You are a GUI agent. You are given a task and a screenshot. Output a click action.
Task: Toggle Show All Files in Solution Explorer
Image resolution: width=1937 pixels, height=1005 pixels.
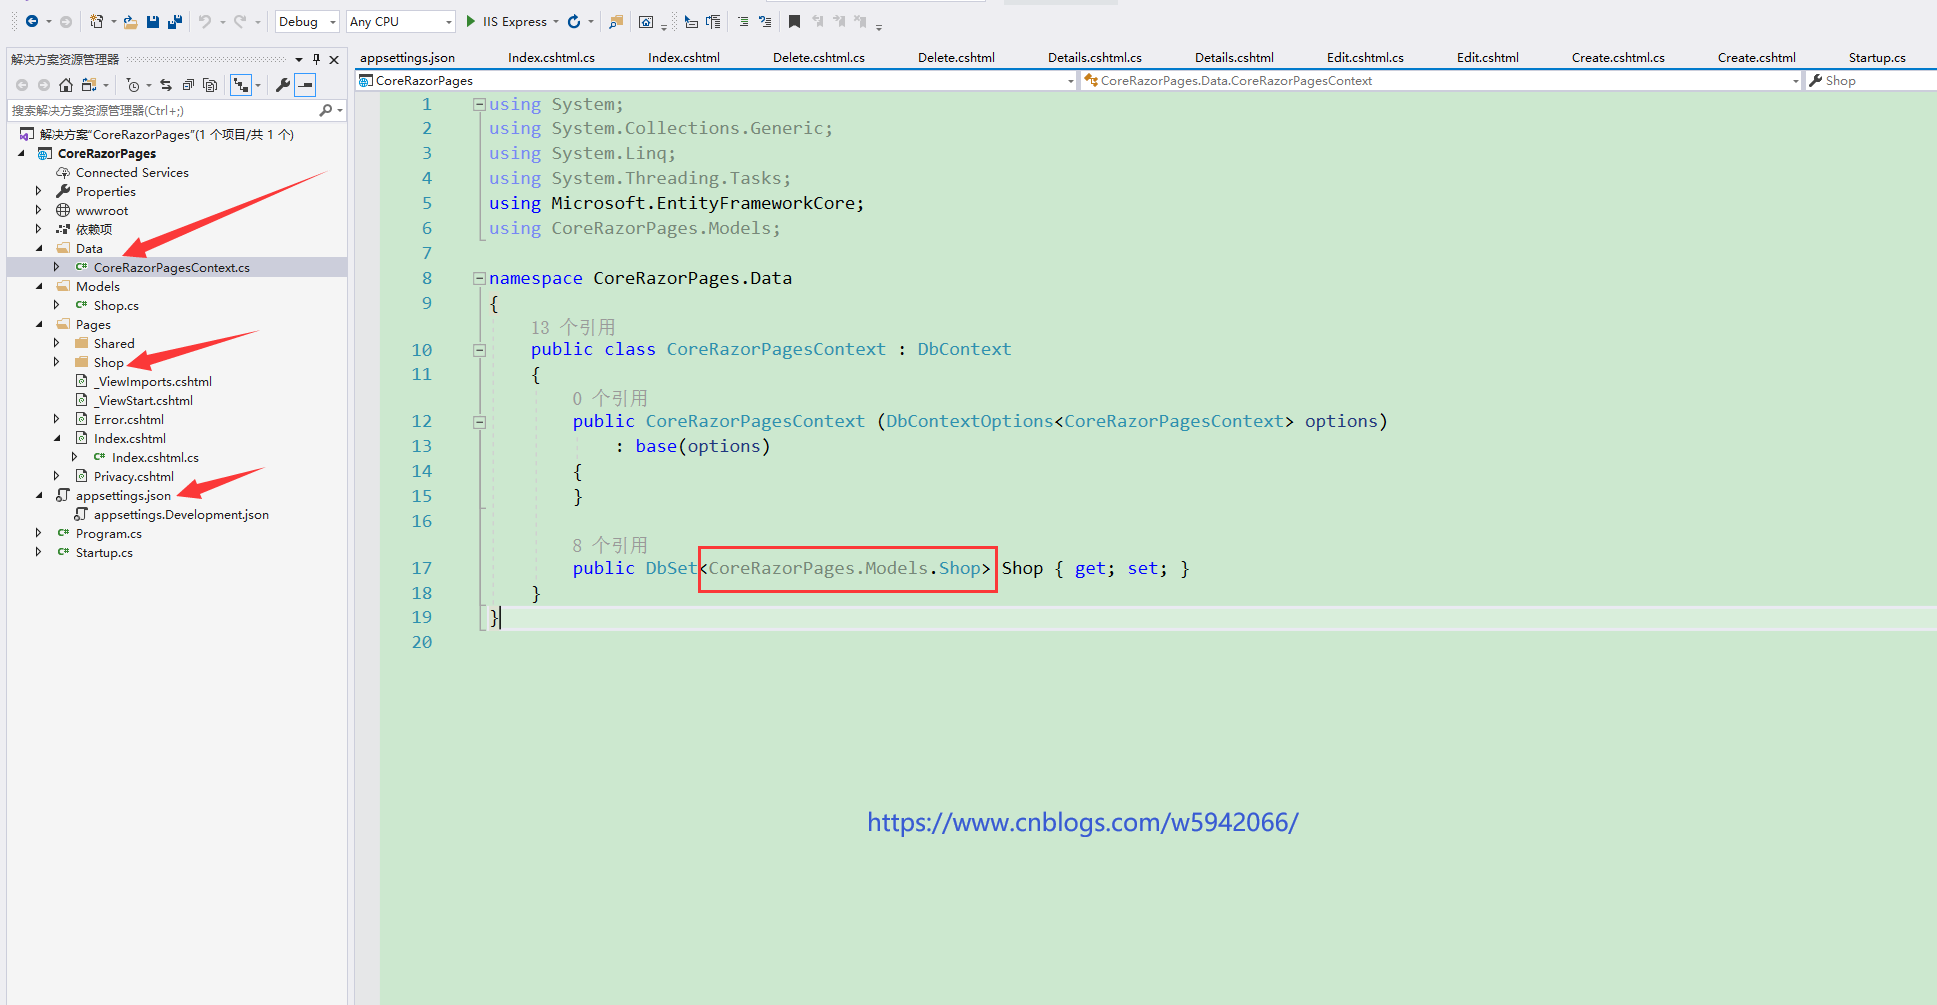(210, 85)
